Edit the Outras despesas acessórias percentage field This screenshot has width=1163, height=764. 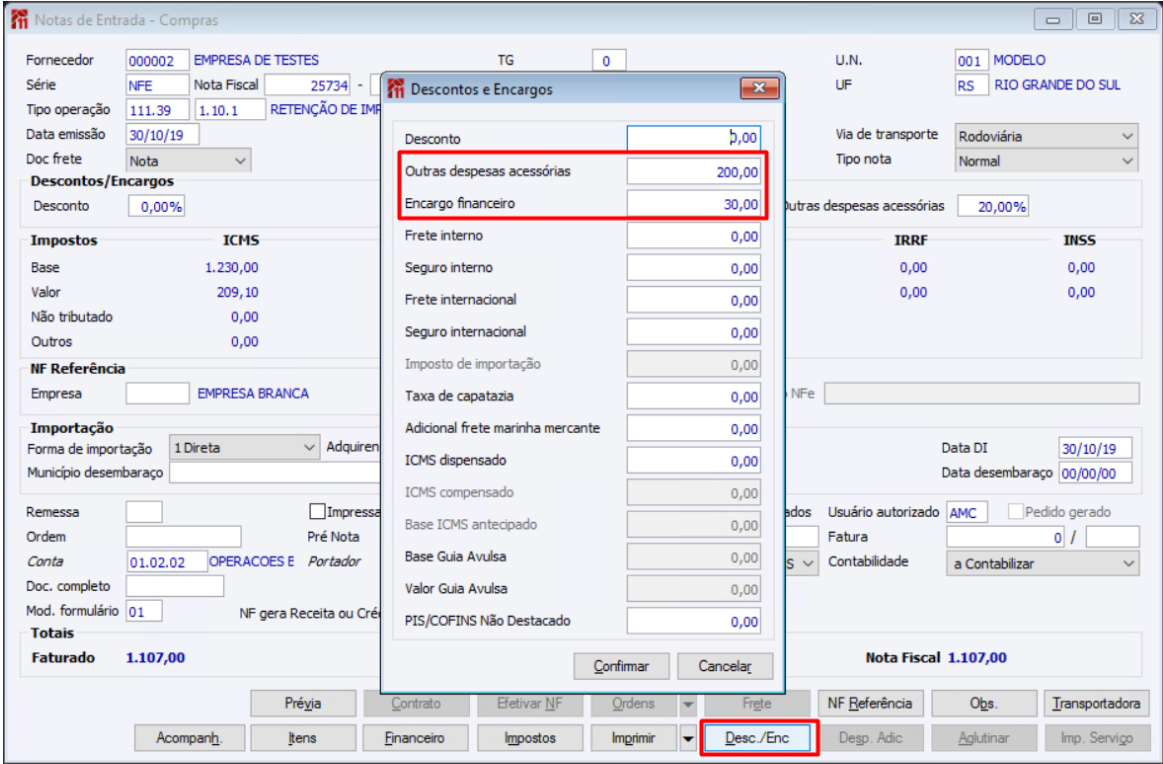point(993,206)
